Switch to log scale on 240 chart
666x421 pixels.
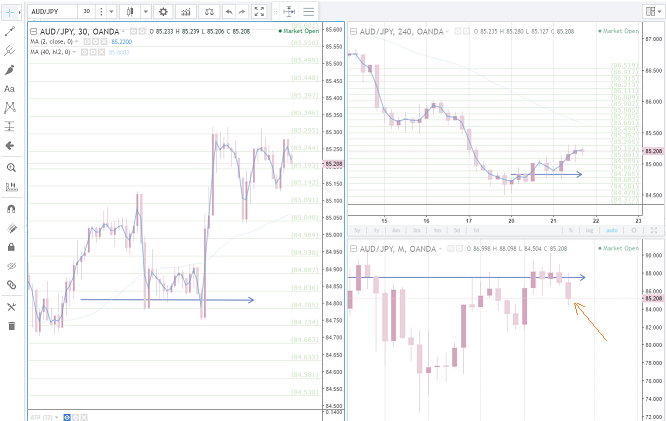pyautogui.click(x=589, y=229)
